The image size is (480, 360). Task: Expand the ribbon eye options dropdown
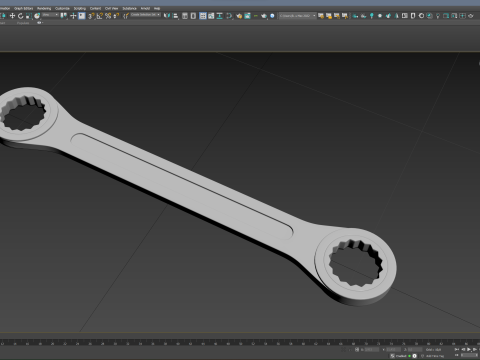[x=40, y=23]
